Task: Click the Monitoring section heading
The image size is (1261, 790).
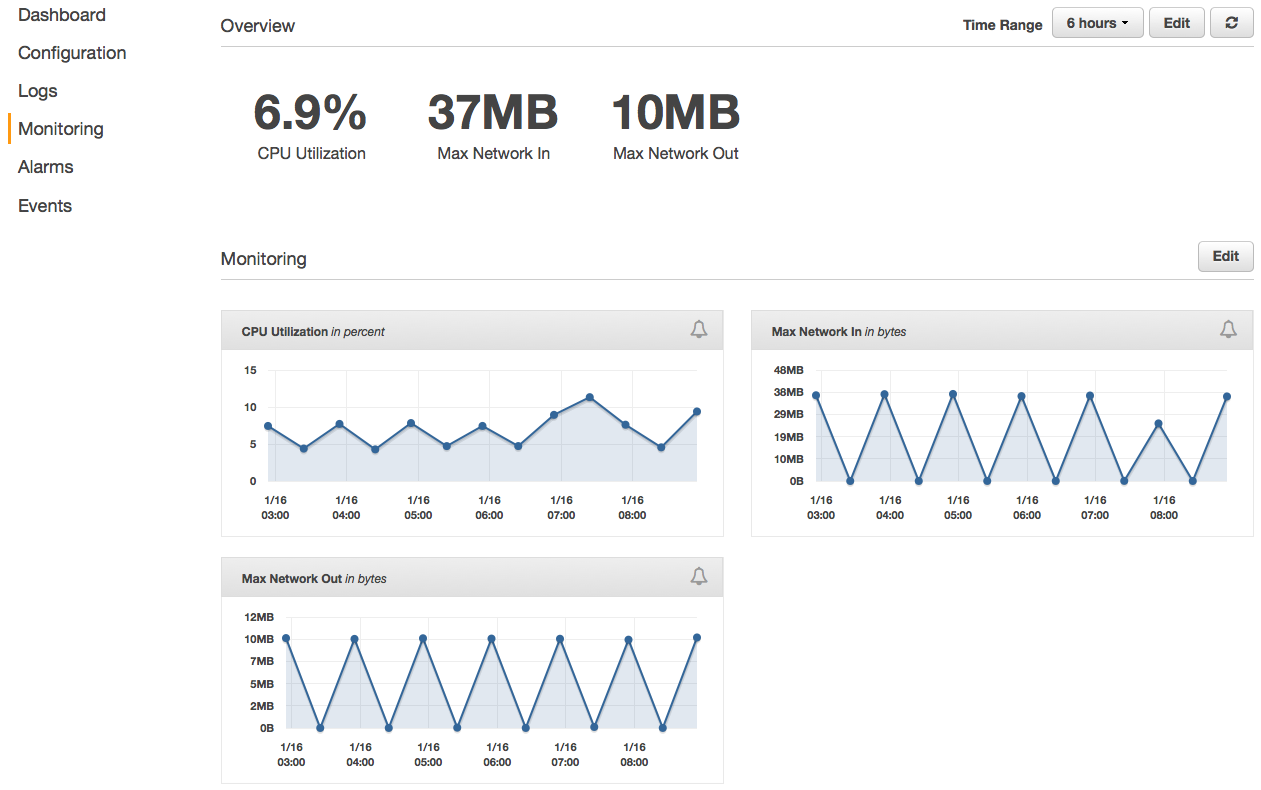Action: click(264, 259)
